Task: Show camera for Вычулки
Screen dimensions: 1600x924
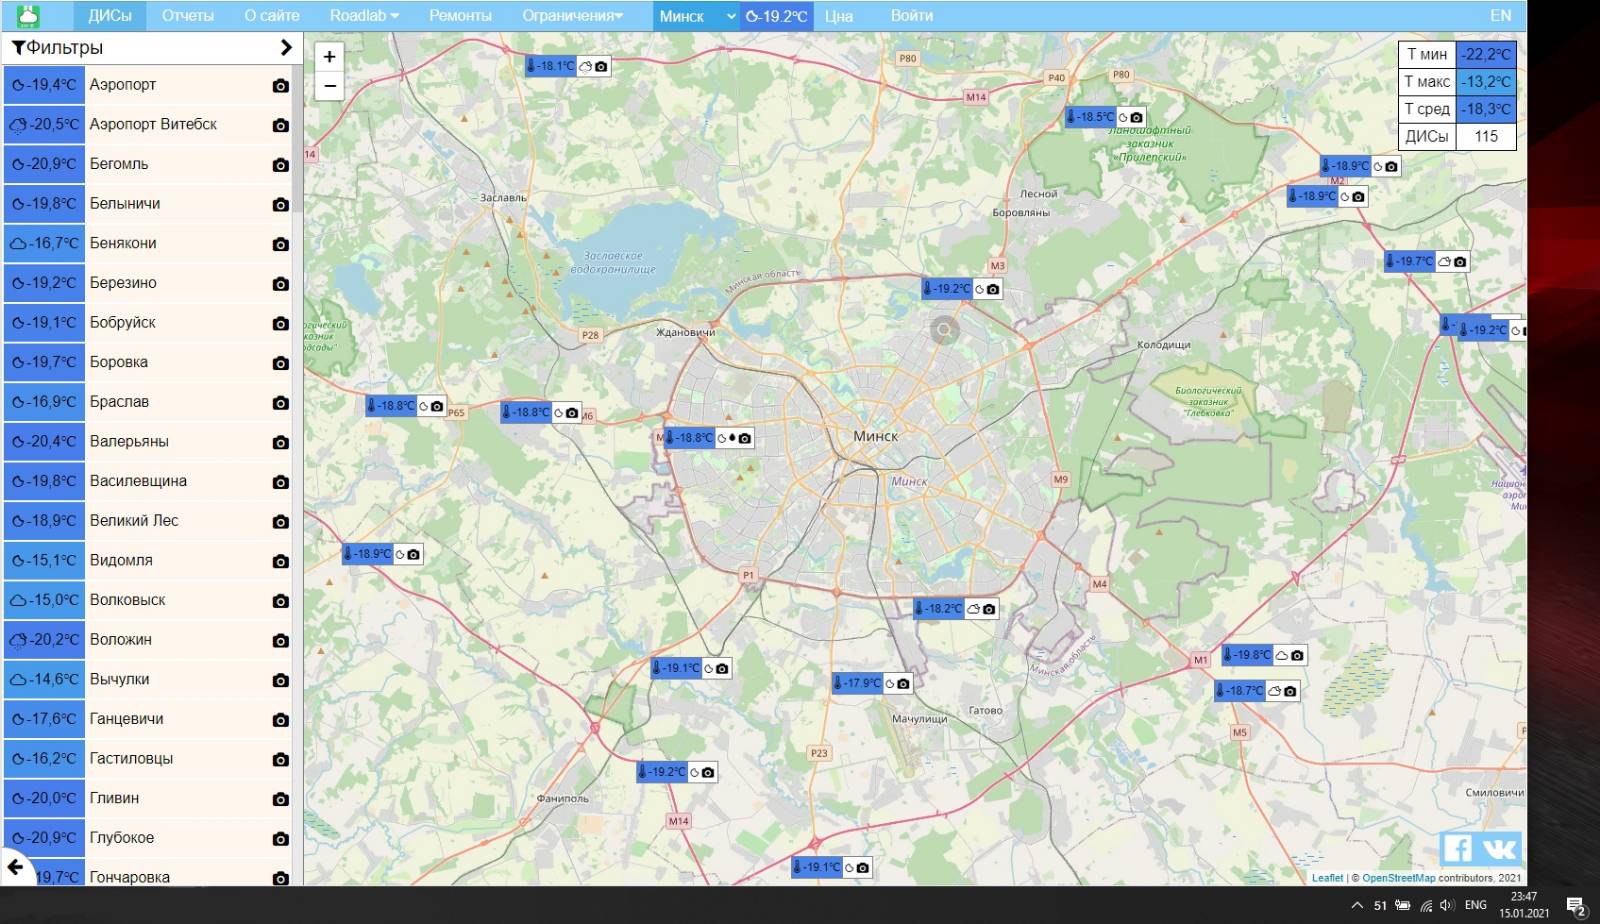Action: 281,681
